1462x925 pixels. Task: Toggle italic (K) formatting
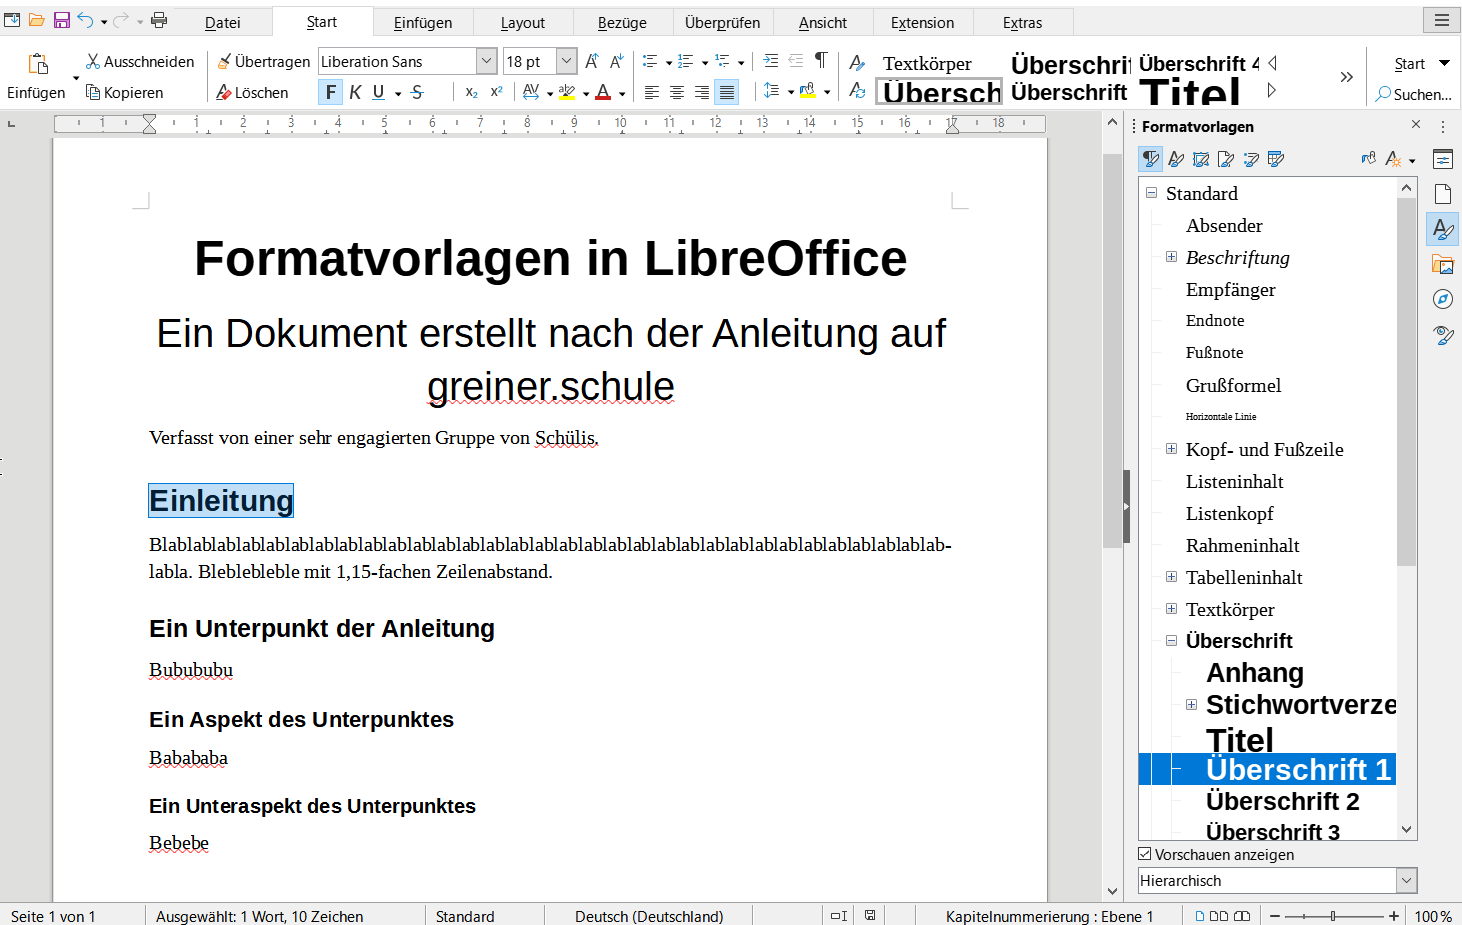tap(355, 92)
